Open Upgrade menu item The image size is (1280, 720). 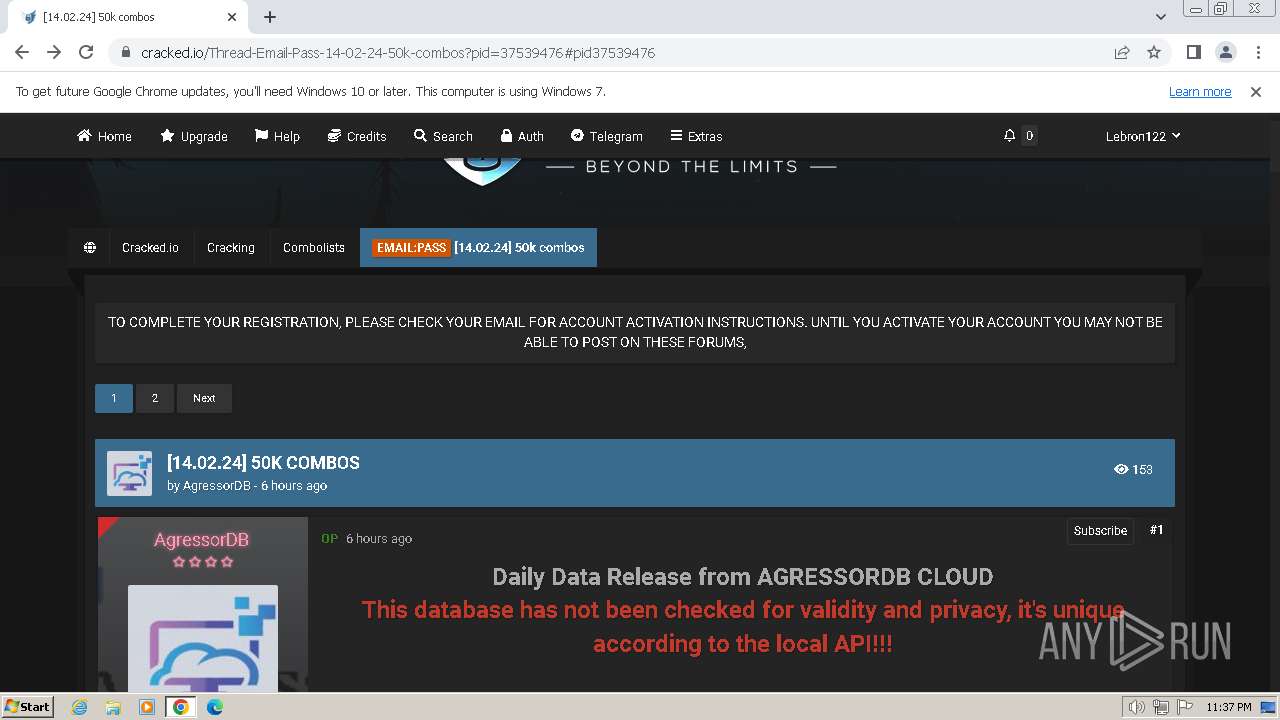click(x=194, y=136)
